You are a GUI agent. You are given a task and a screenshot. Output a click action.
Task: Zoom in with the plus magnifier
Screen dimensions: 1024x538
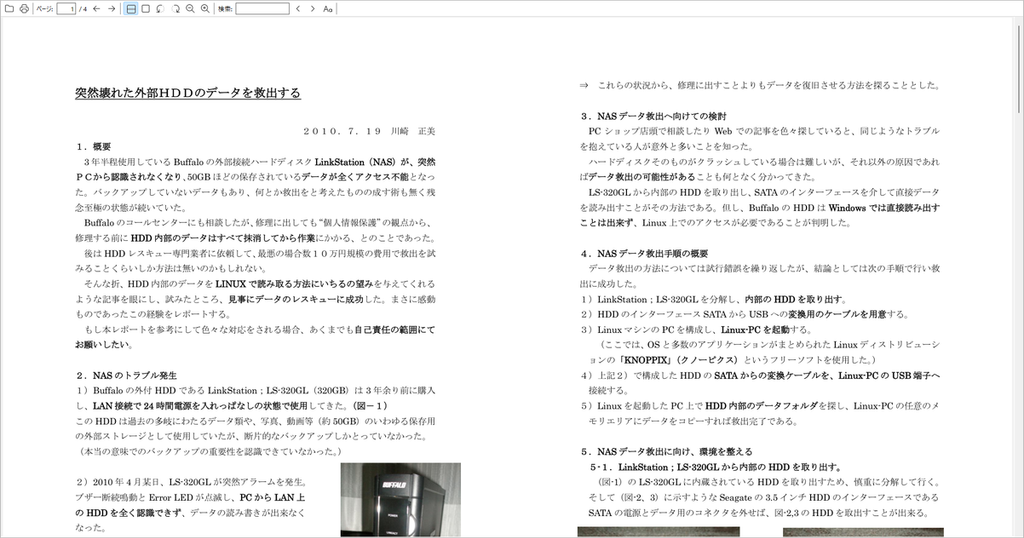(205, 8)
